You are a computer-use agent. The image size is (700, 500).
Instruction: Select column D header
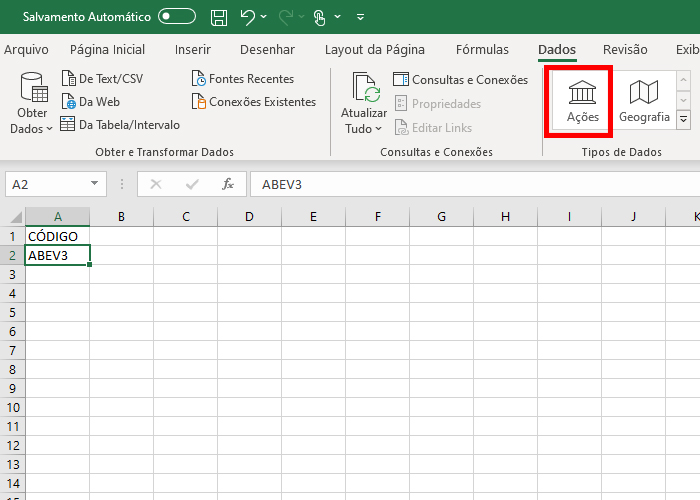click(x=249, y=217)
